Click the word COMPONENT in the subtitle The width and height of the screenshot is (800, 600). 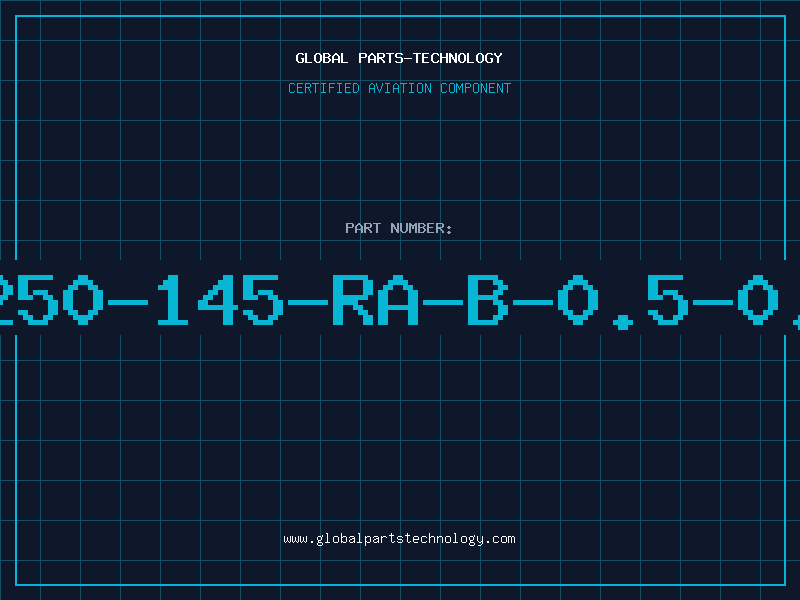[x=476, y=88]
